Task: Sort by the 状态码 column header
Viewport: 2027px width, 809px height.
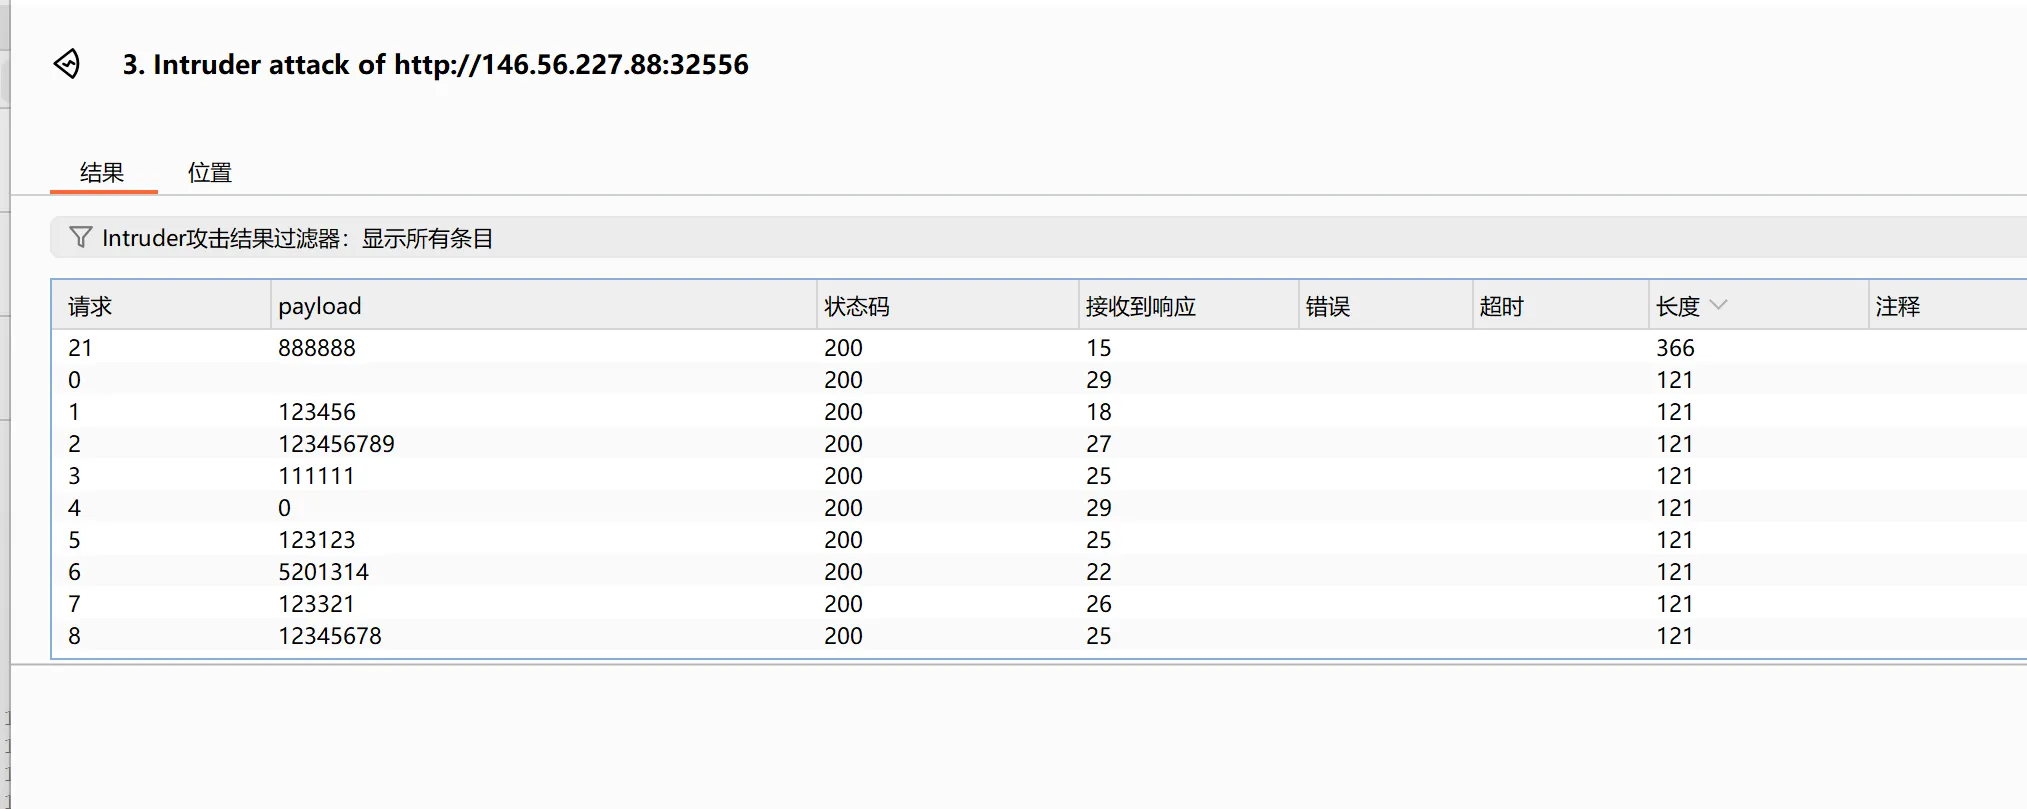Action: pos(856,306)
